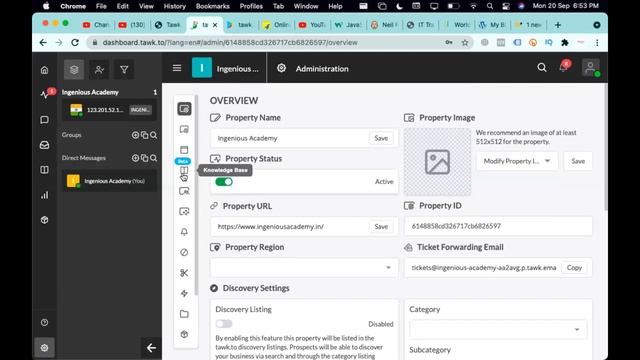The width and height of the screenshot is (640, 360).
Task: Save the Property Image
Action: click(x=578, y=161)
